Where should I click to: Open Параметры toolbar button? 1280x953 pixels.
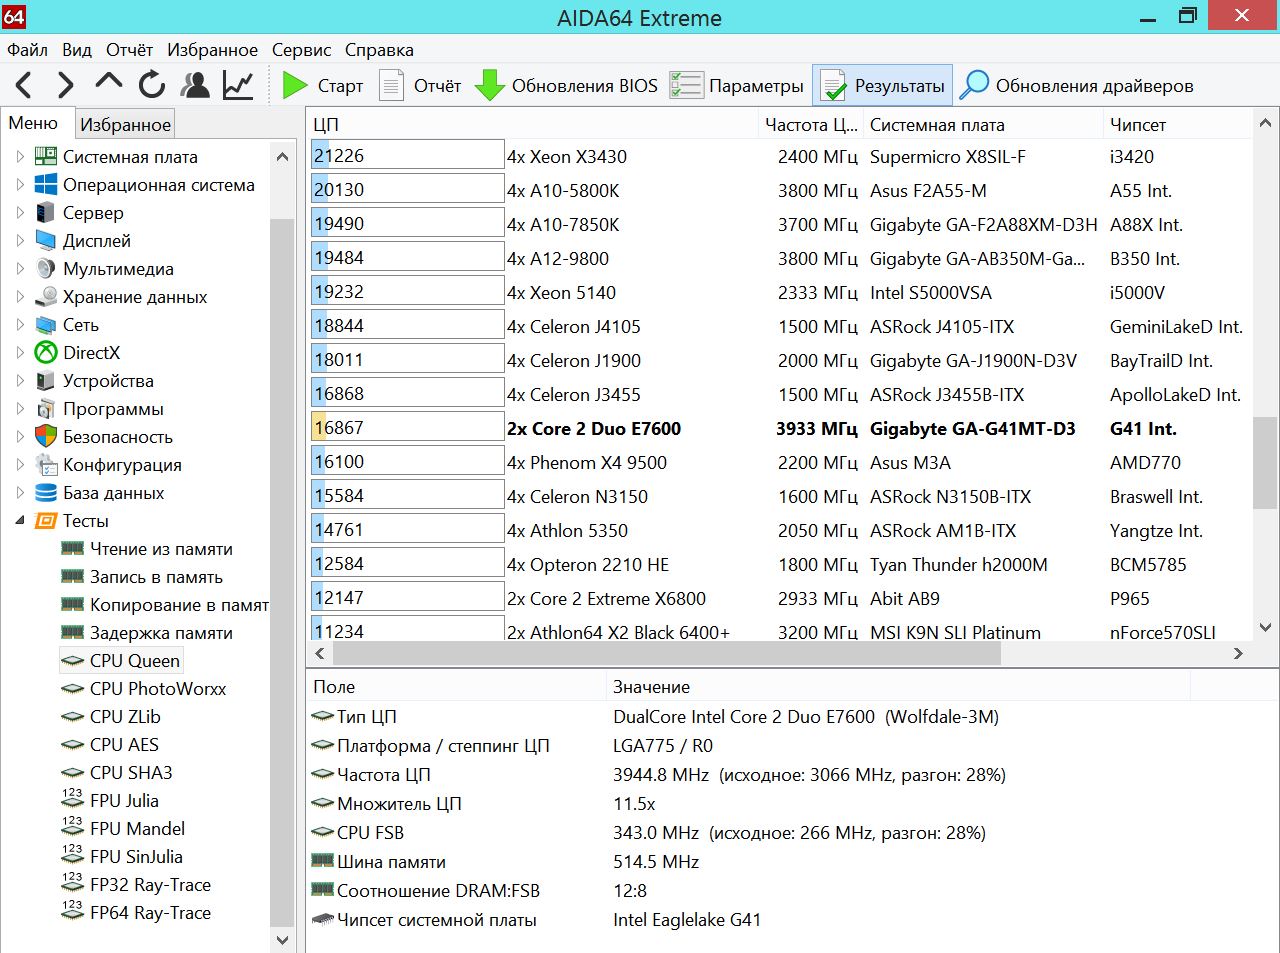click(x=737, y=86)
